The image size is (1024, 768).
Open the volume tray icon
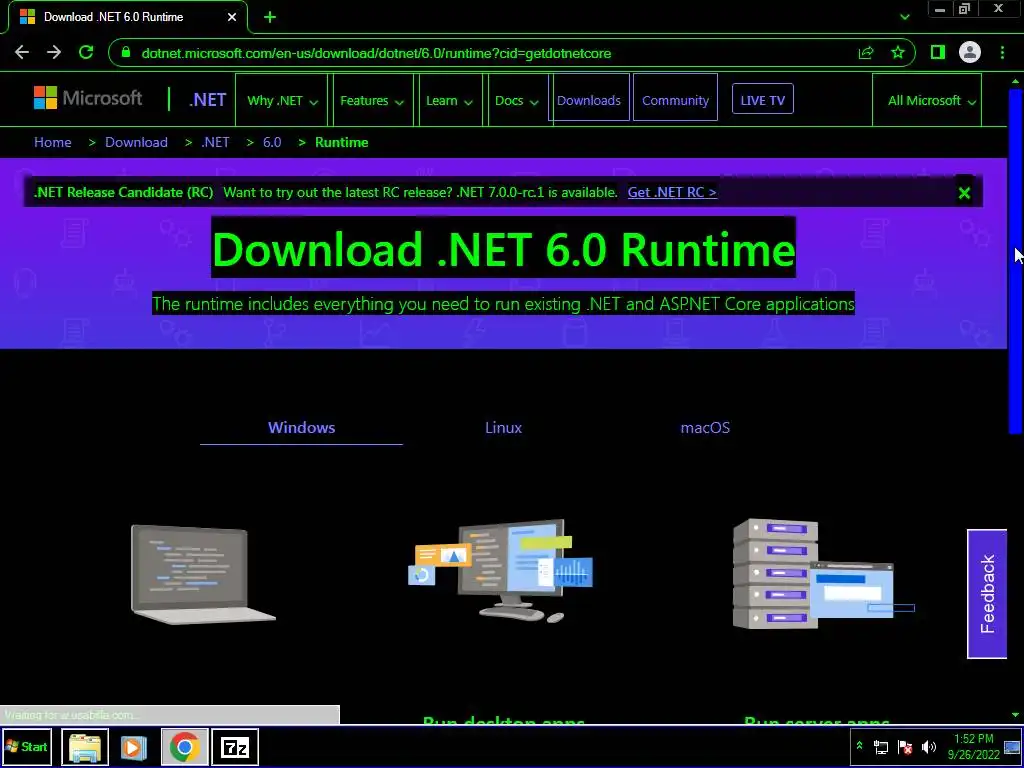(x=929, y=747)
